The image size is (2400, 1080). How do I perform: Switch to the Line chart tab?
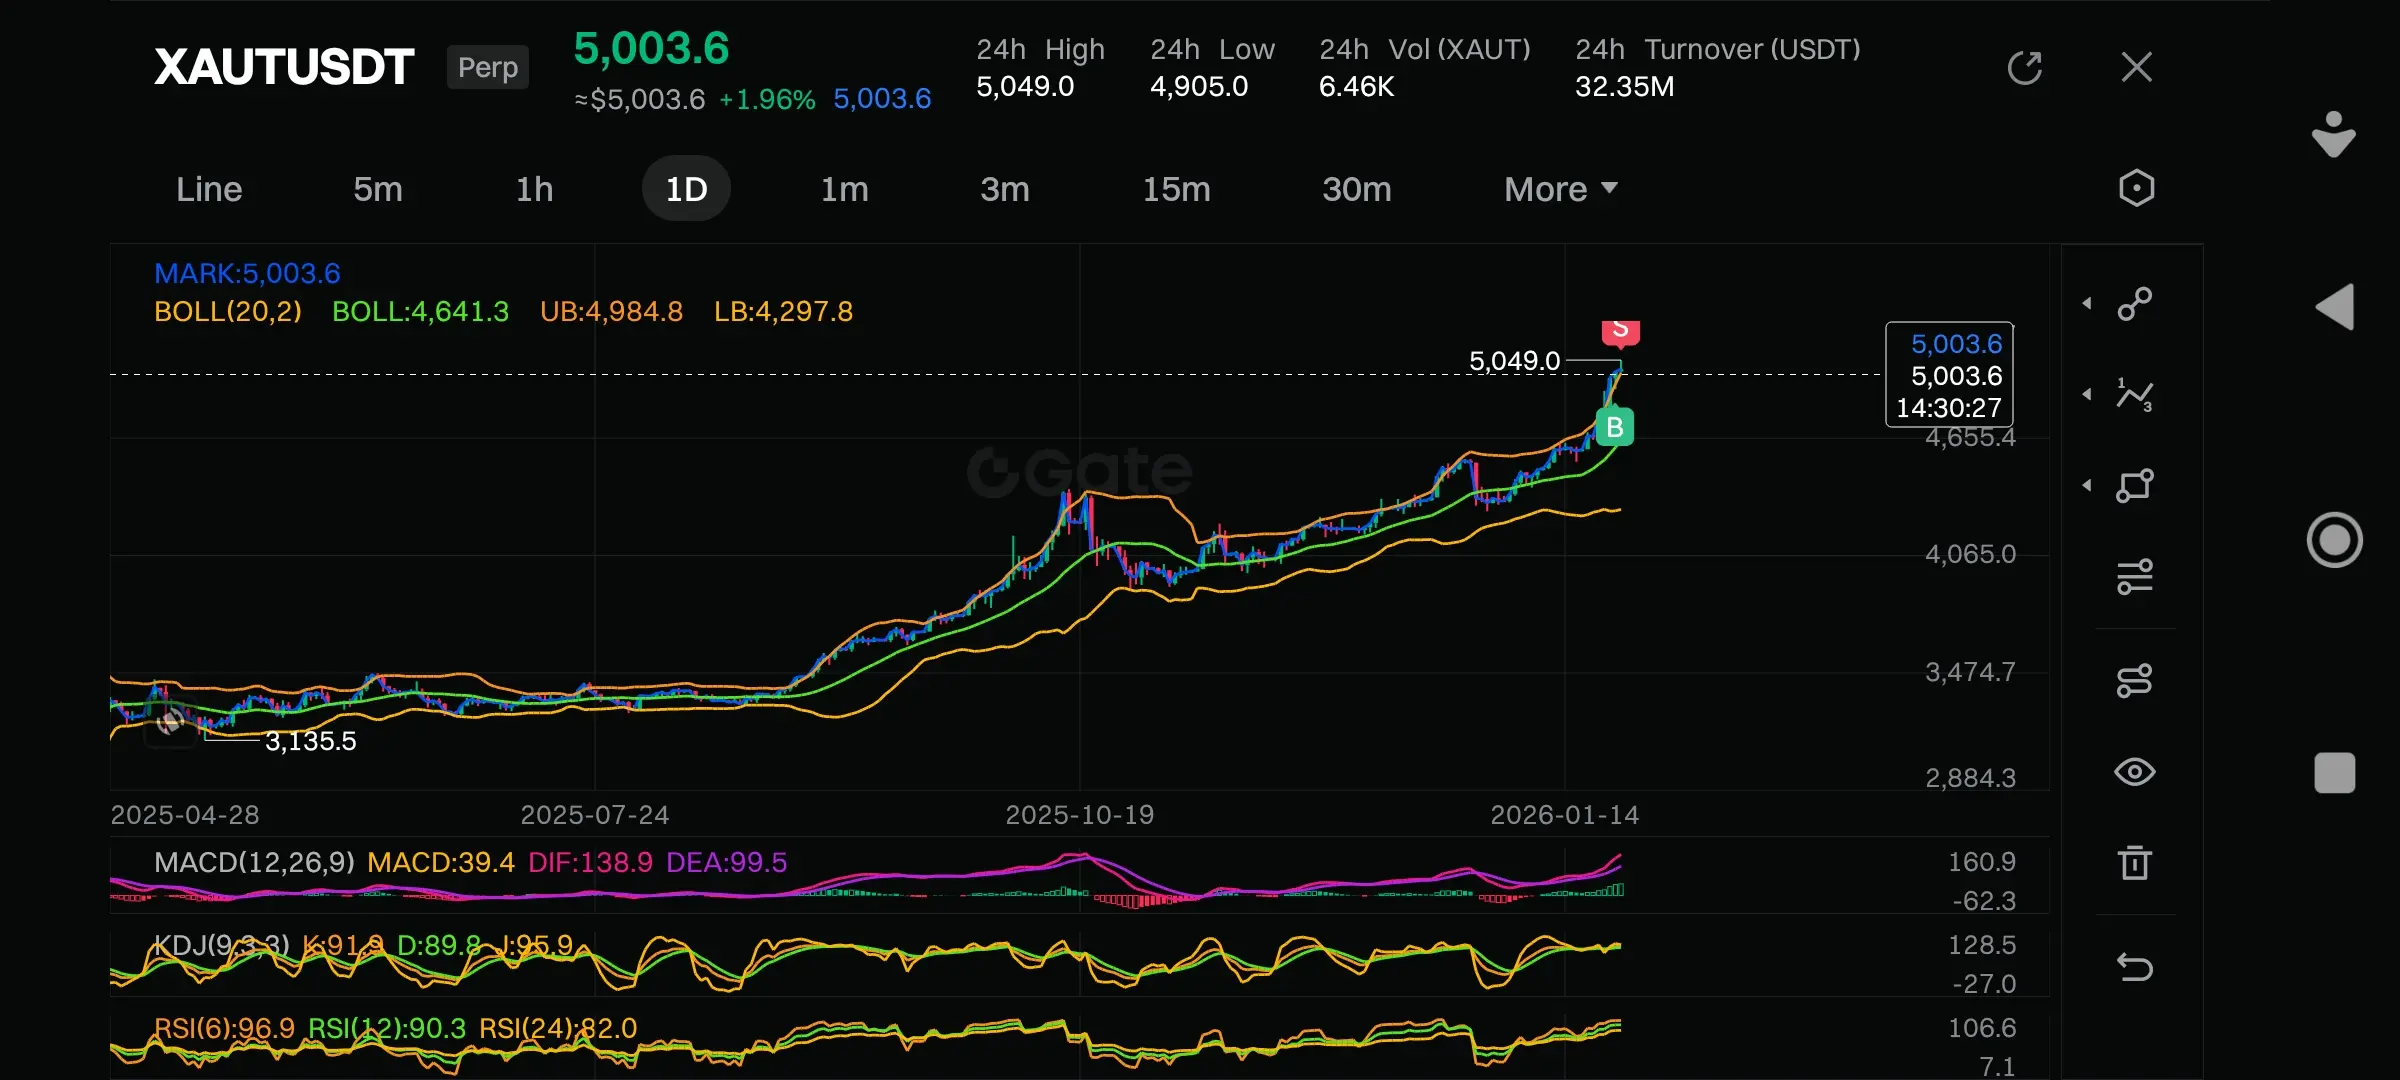(x=209, y=189)
